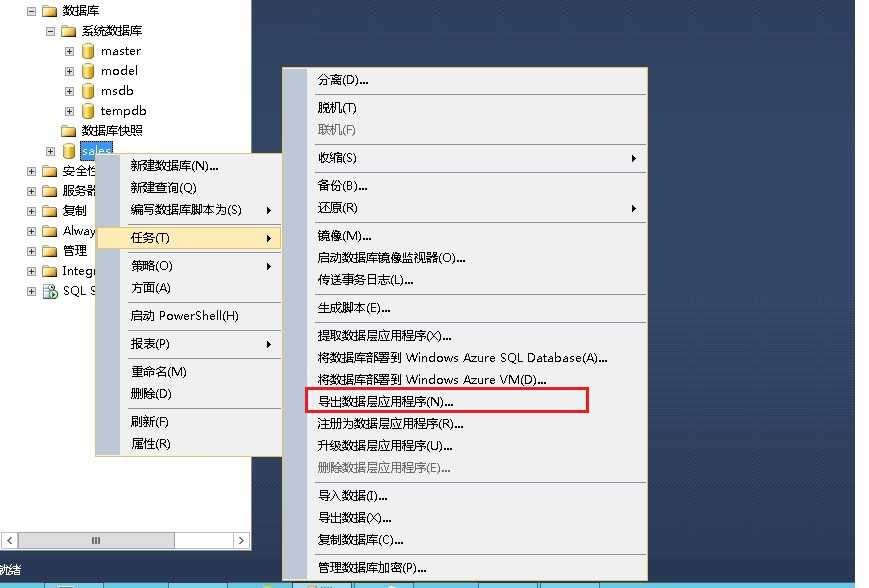
Task: Click the horizontal scrollbar right arrow
Action: (241, 540)
